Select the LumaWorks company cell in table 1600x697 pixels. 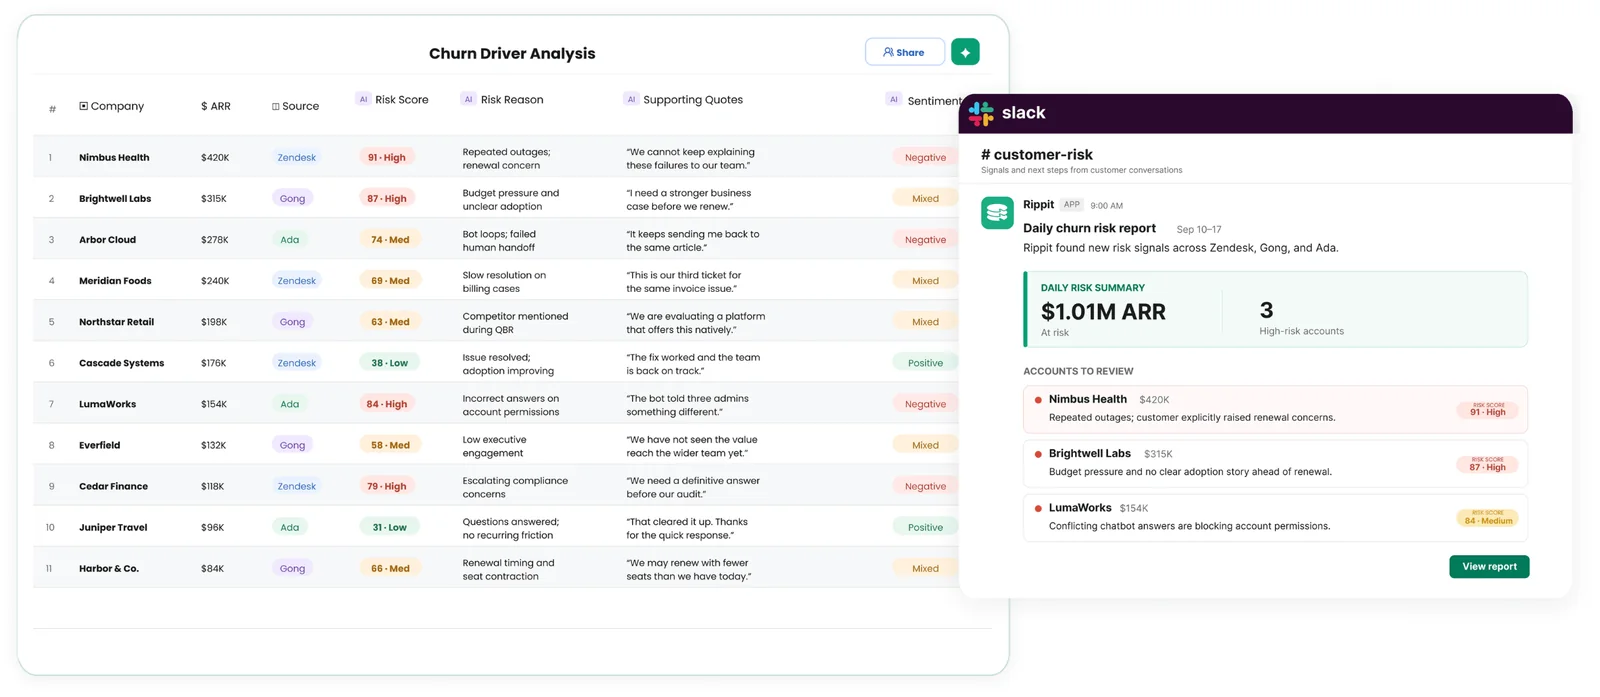pos(107,404)
